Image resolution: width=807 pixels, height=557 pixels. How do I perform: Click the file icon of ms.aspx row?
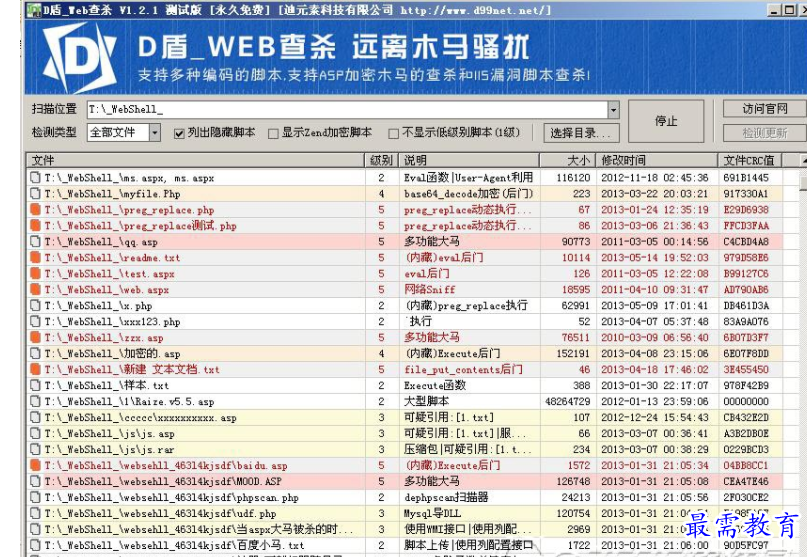(x=35, y=178)
